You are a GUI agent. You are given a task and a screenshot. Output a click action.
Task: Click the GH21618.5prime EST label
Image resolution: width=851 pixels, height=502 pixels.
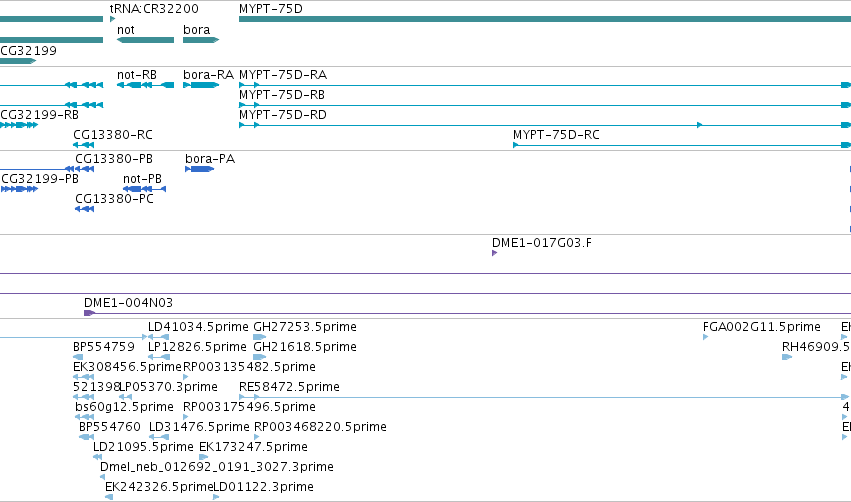[x=305, y=347]
